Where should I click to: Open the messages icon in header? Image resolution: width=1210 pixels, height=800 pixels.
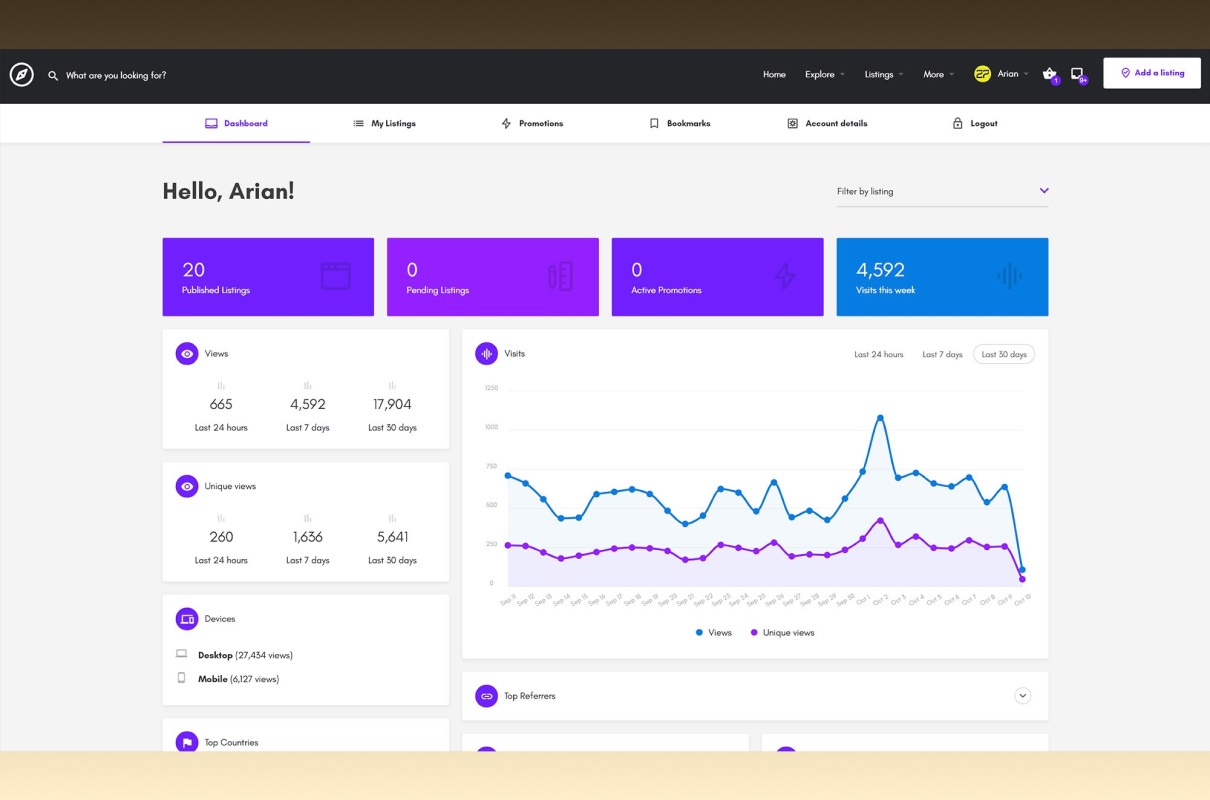[1077, 74]
